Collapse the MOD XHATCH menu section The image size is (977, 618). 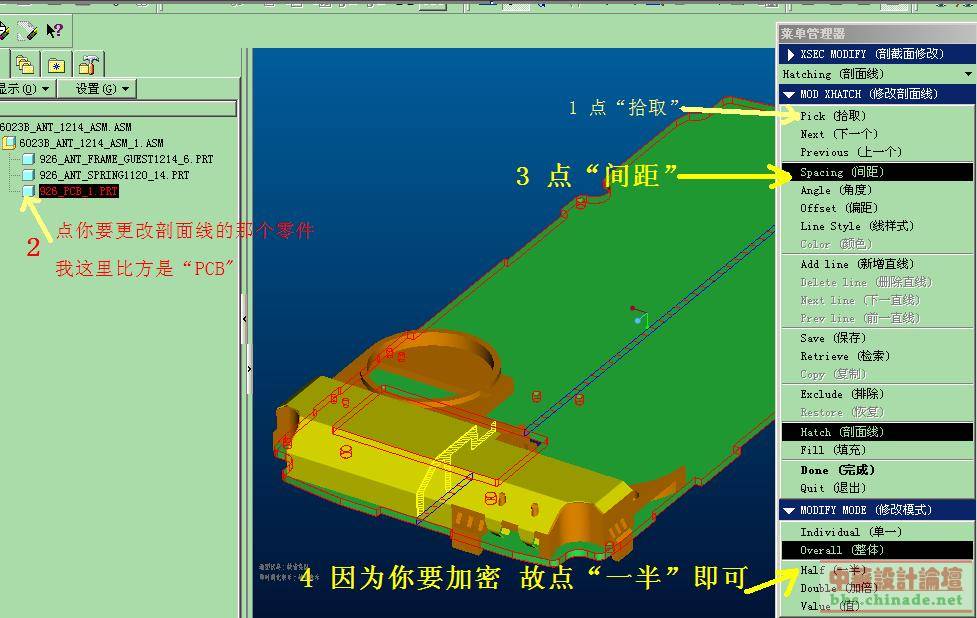[x=789, y=95]
